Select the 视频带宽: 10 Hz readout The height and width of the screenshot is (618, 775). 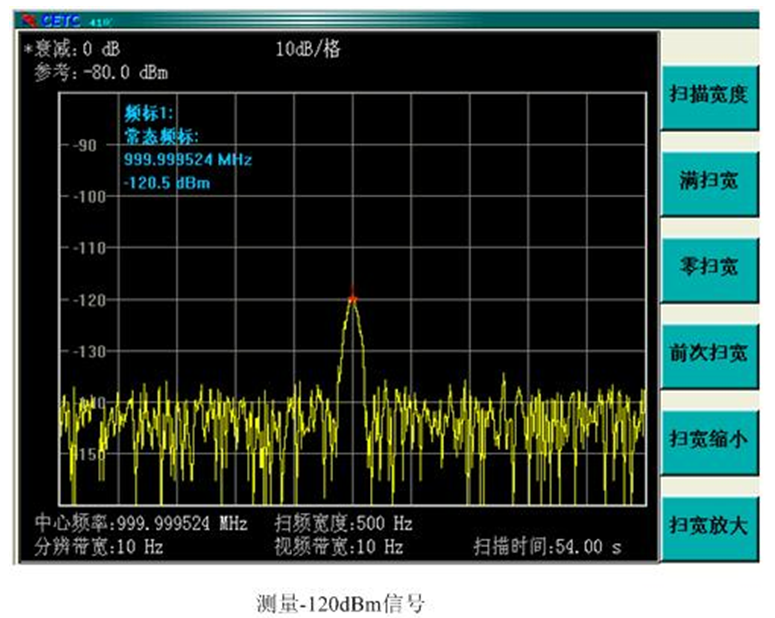tap(338, 547)
